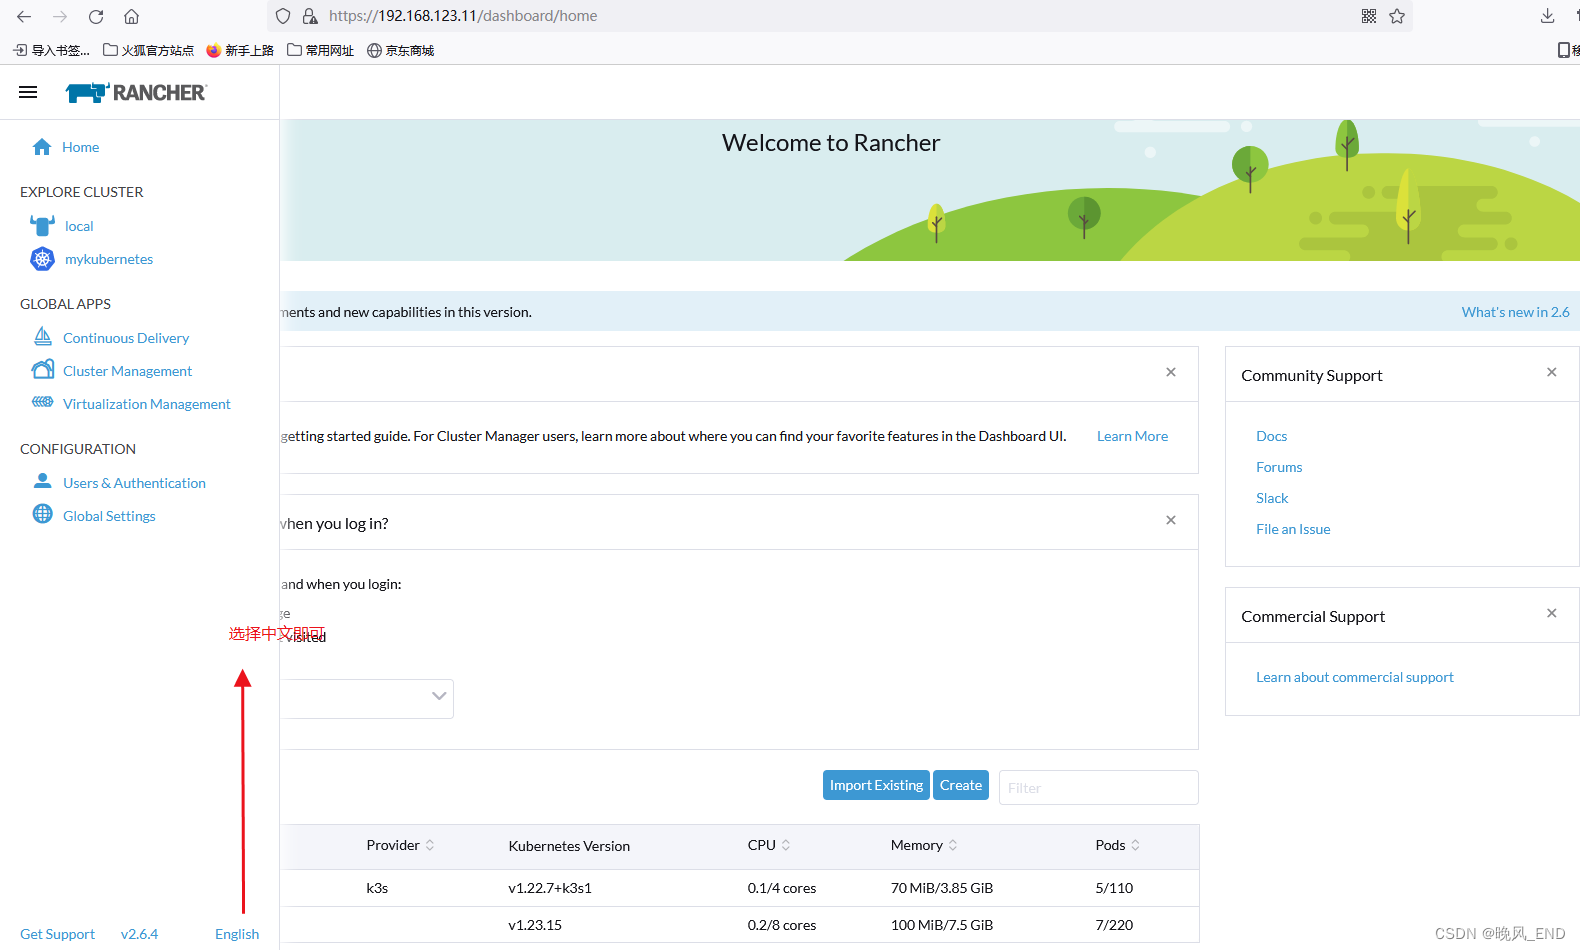This screenshot has height=950, width=1580.
Task: Click the Rancher logo
Action: click(136, 92)
